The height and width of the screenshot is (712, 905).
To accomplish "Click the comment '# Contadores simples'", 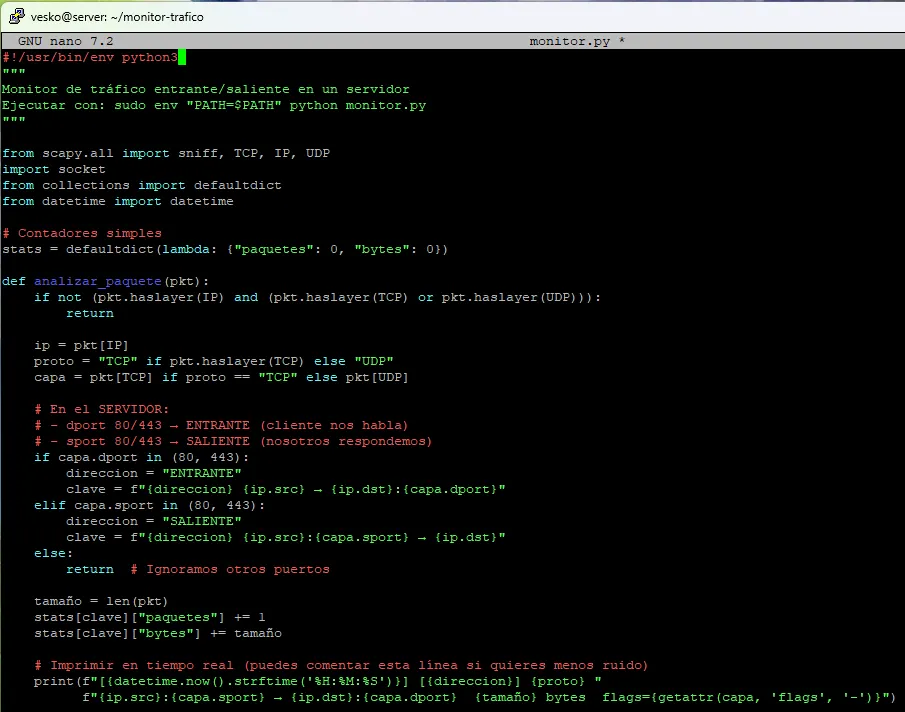I will click(82, 234).
